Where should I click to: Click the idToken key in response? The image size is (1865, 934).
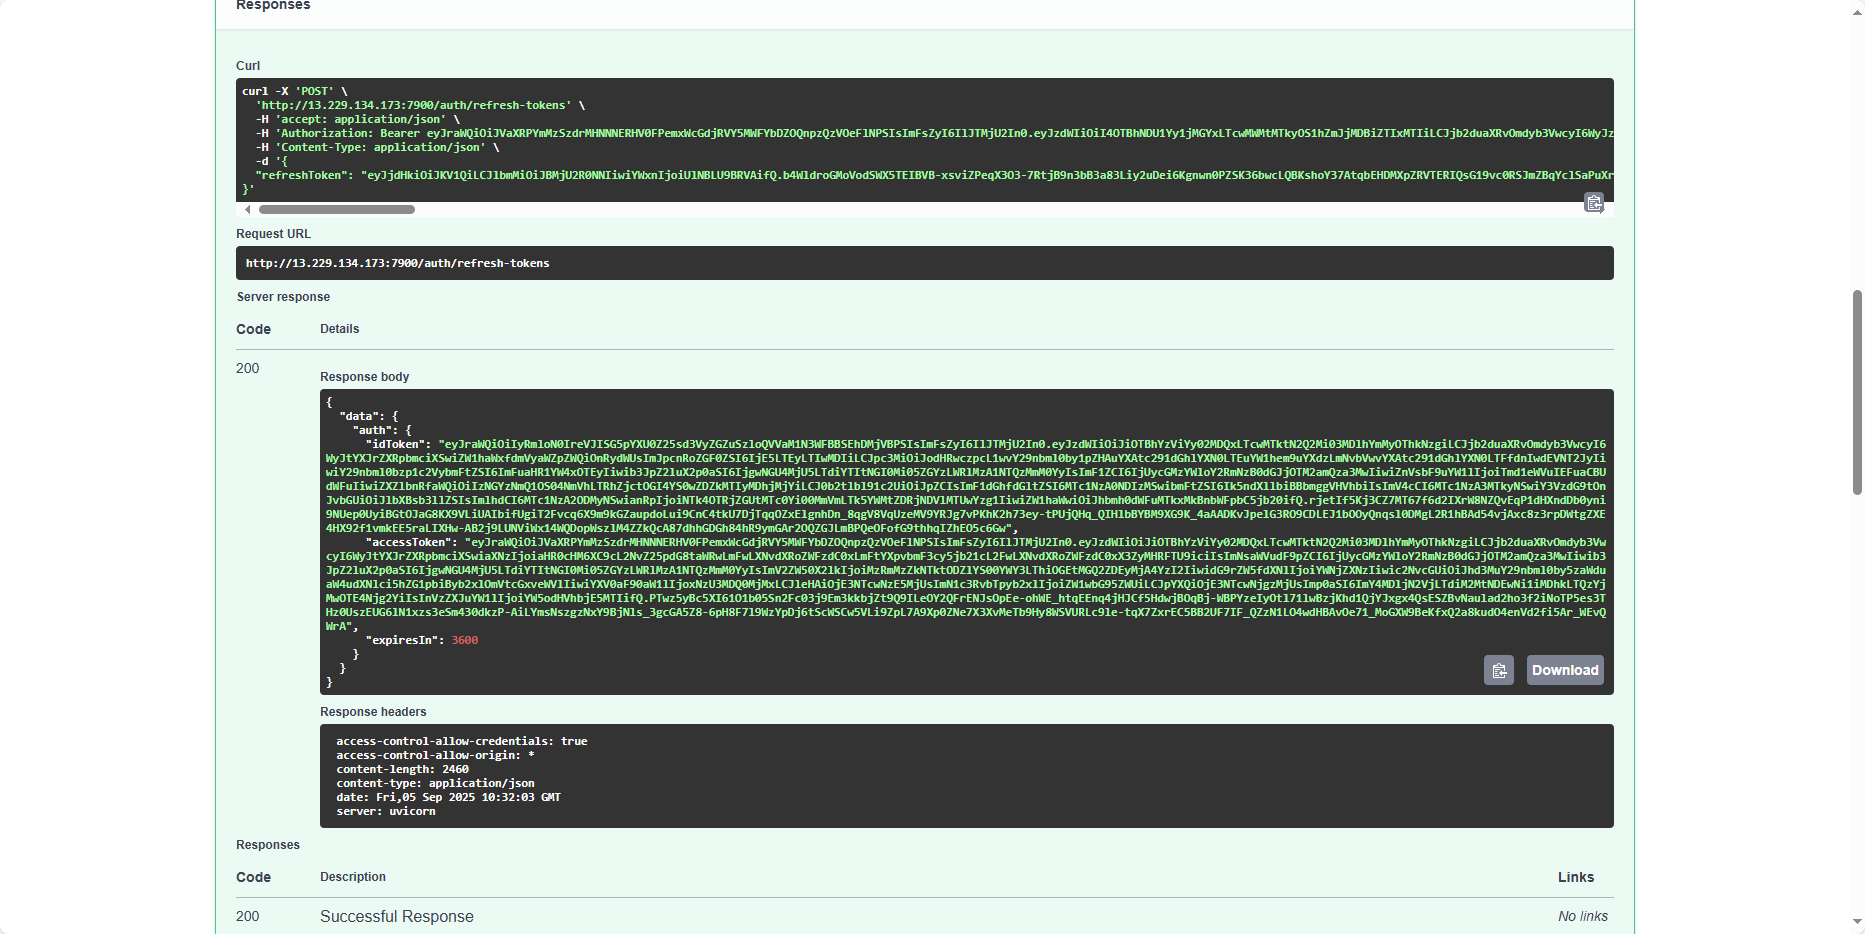click(x=397, y=444)
